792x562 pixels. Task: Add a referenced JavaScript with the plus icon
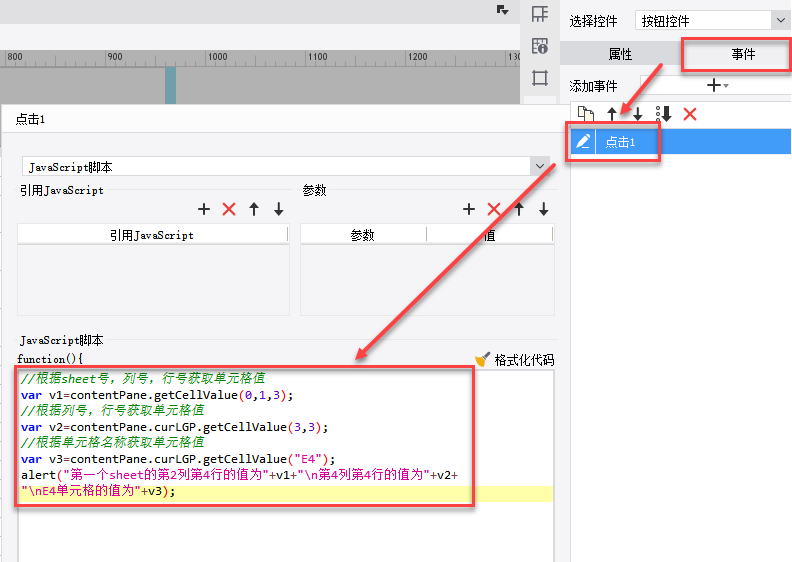204,209
